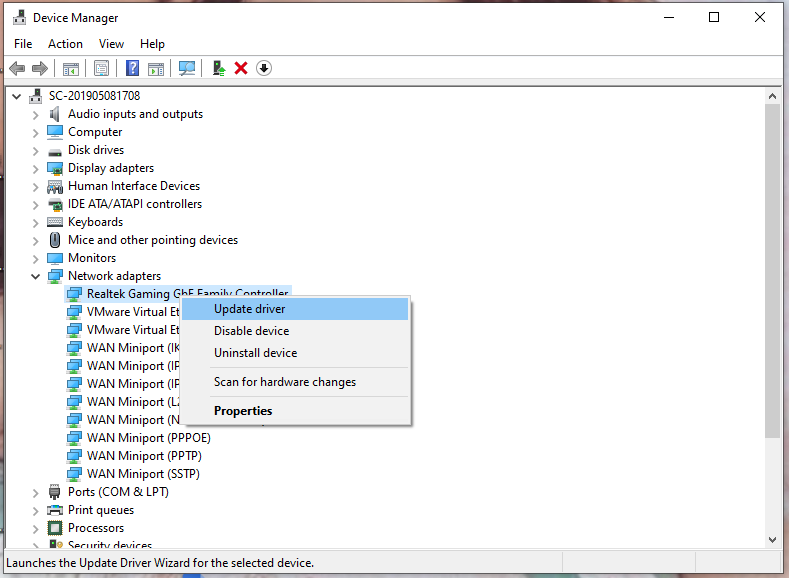Click the Human Interface Devices icon
The width and height of the screenshot is (789, 578).
click(55, 187)
